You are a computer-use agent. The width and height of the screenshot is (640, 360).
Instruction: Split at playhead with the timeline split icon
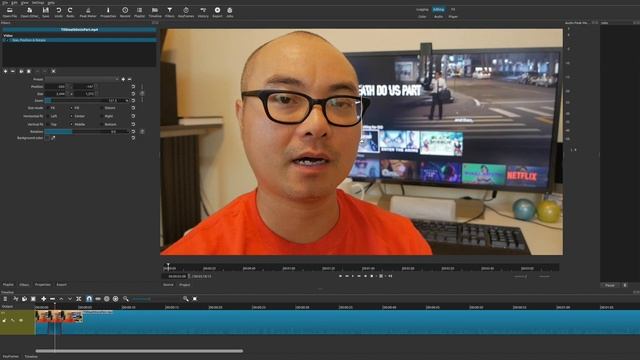coord(79,299)
